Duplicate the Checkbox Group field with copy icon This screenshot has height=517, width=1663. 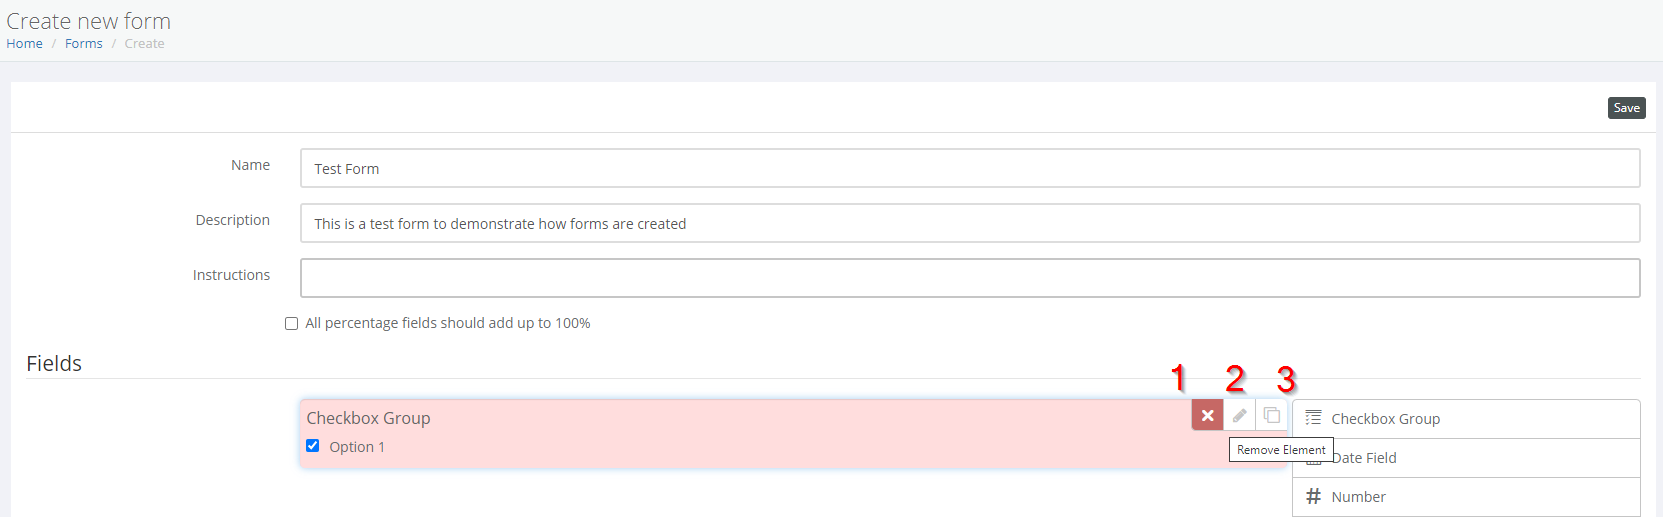coord(1271,415)
